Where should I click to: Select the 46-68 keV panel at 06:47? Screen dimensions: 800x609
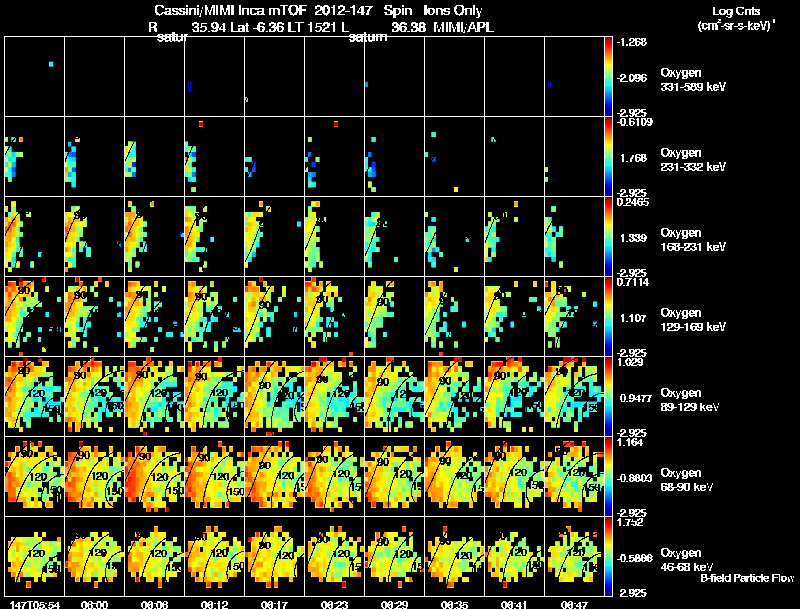[x=574, y=556]
